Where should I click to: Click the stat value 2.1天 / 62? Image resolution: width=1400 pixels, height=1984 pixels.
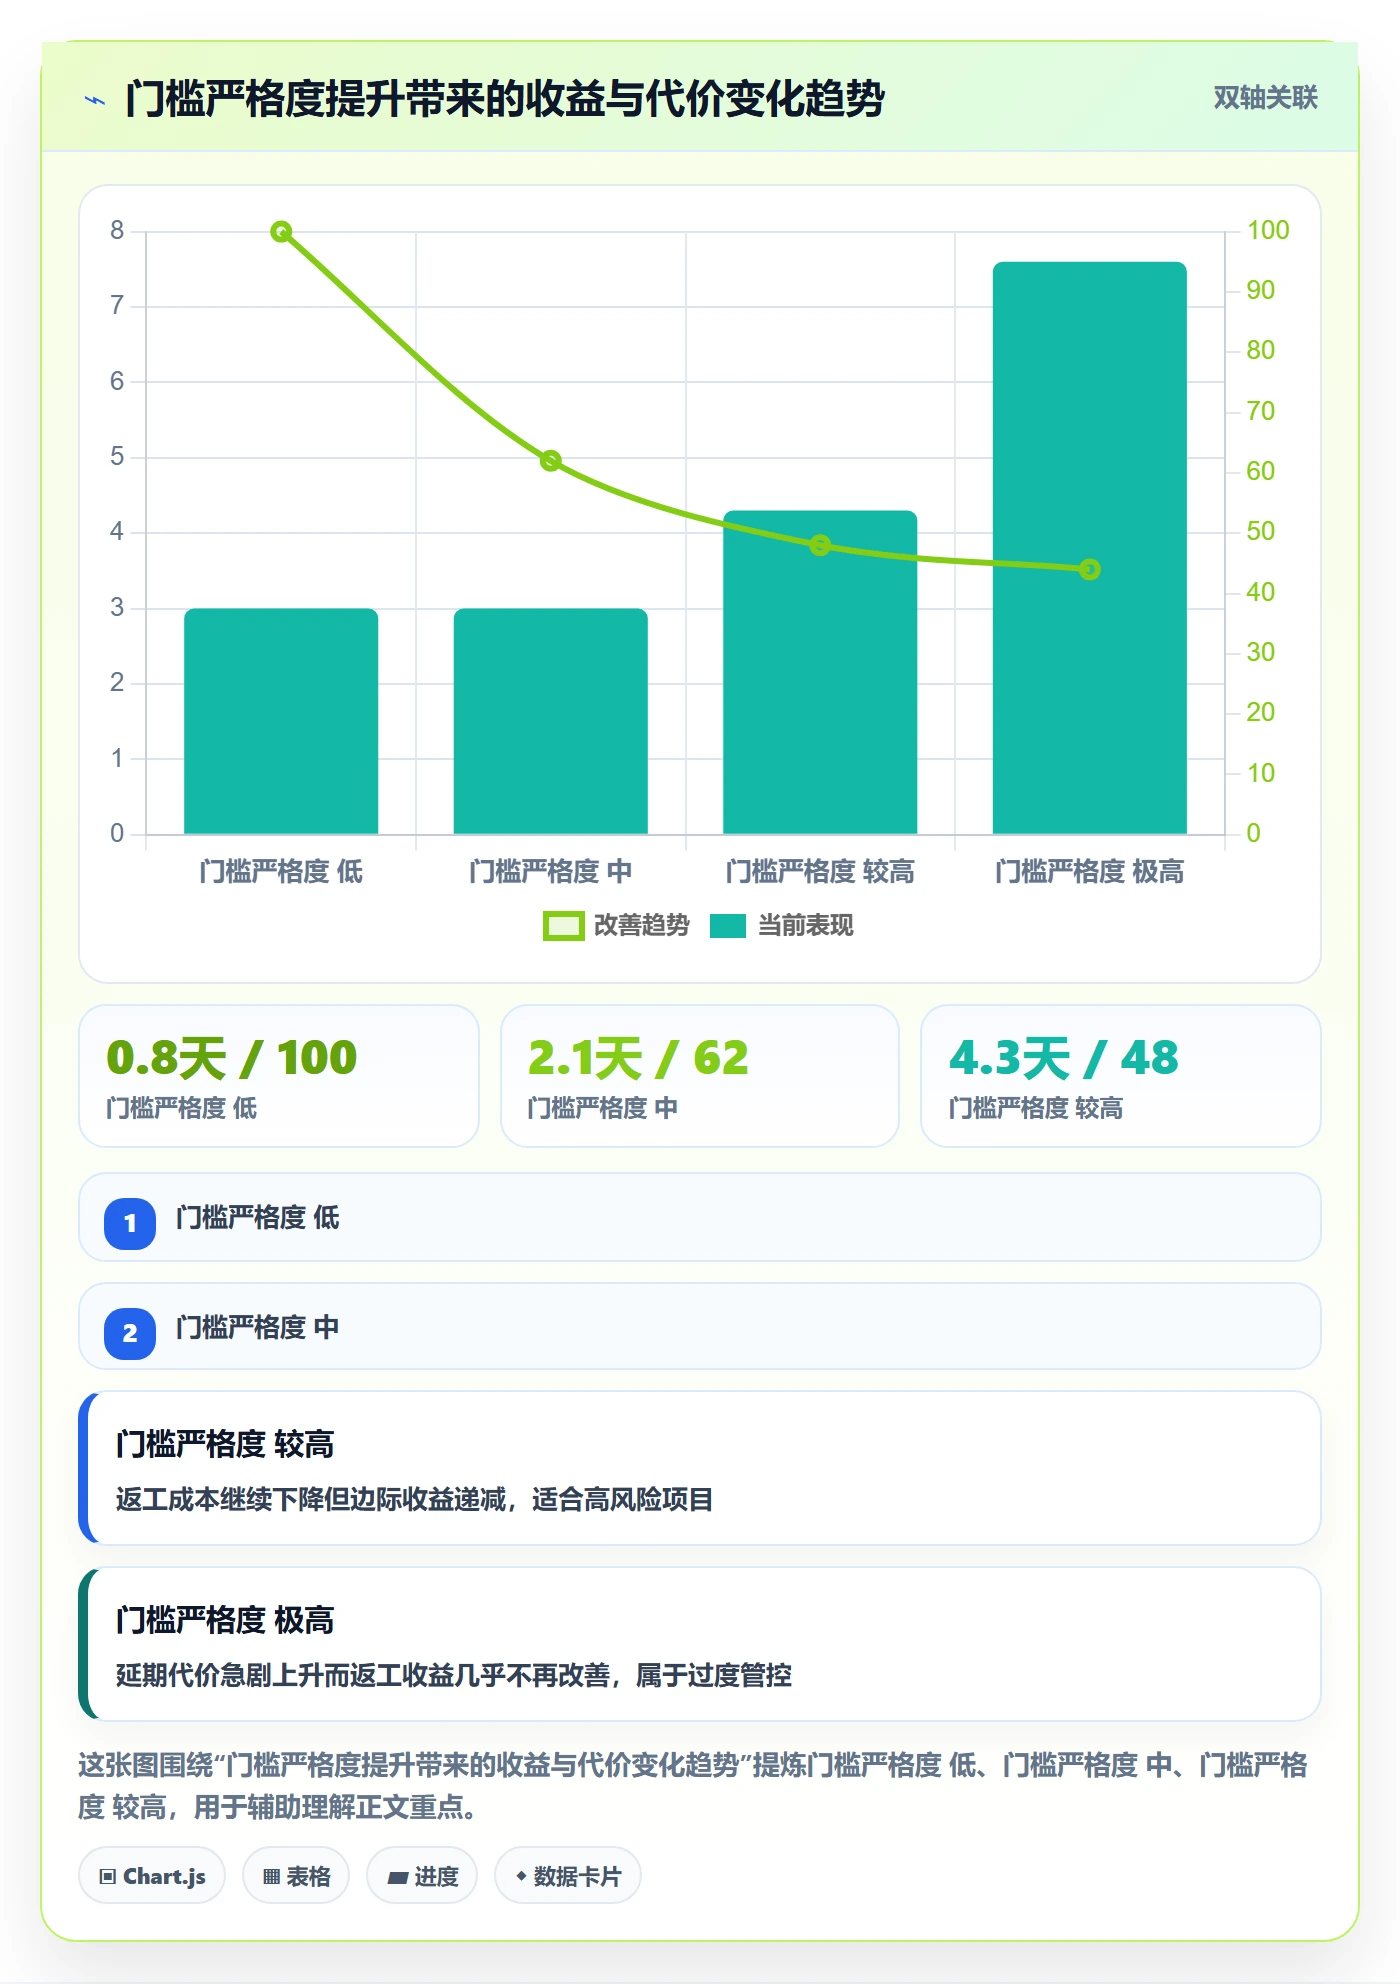pyautogui.click(x=638, y=1058)
